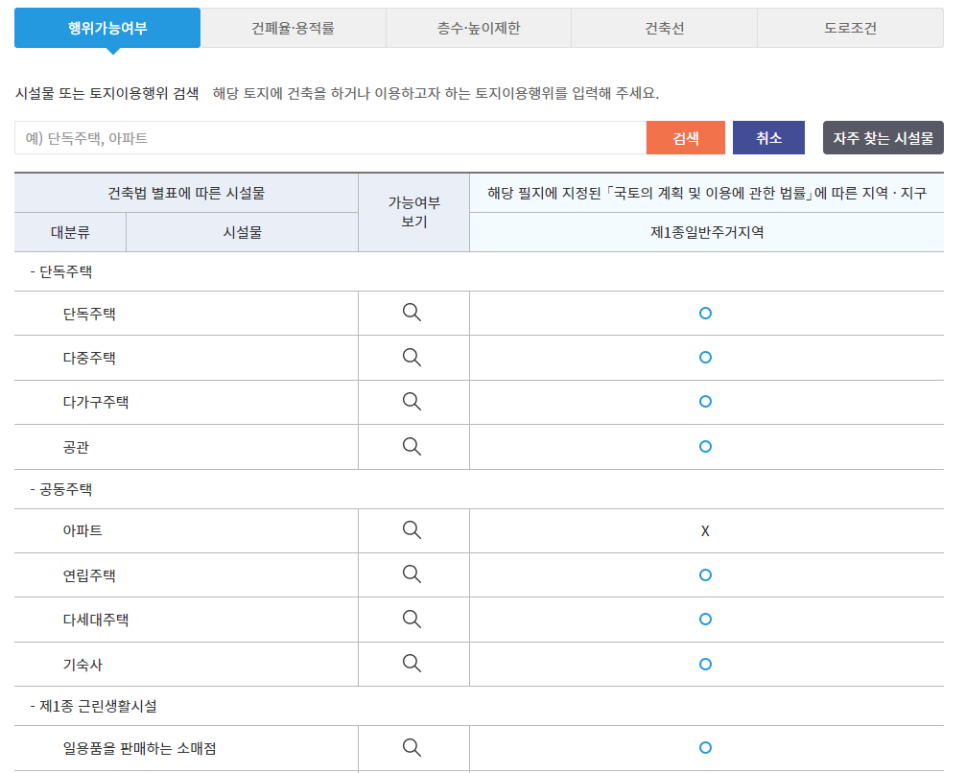
Task: Click the 취소 button
Action: click(768, 137)
